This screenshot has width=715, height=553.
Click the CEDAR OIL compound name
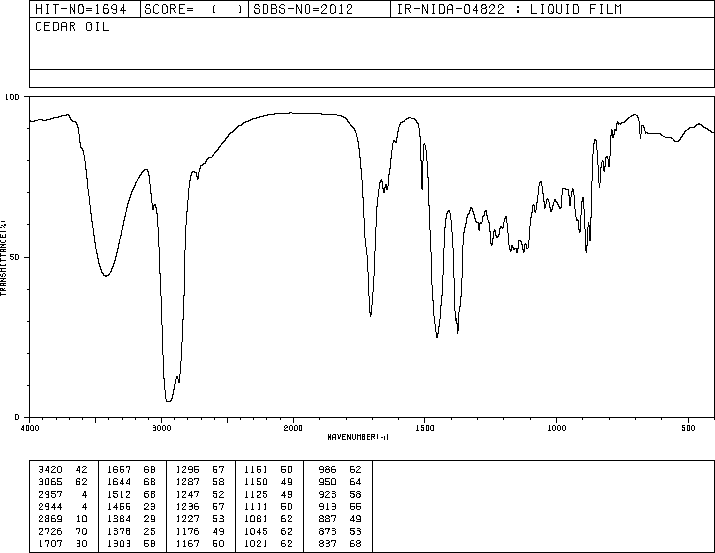[72, 27]
